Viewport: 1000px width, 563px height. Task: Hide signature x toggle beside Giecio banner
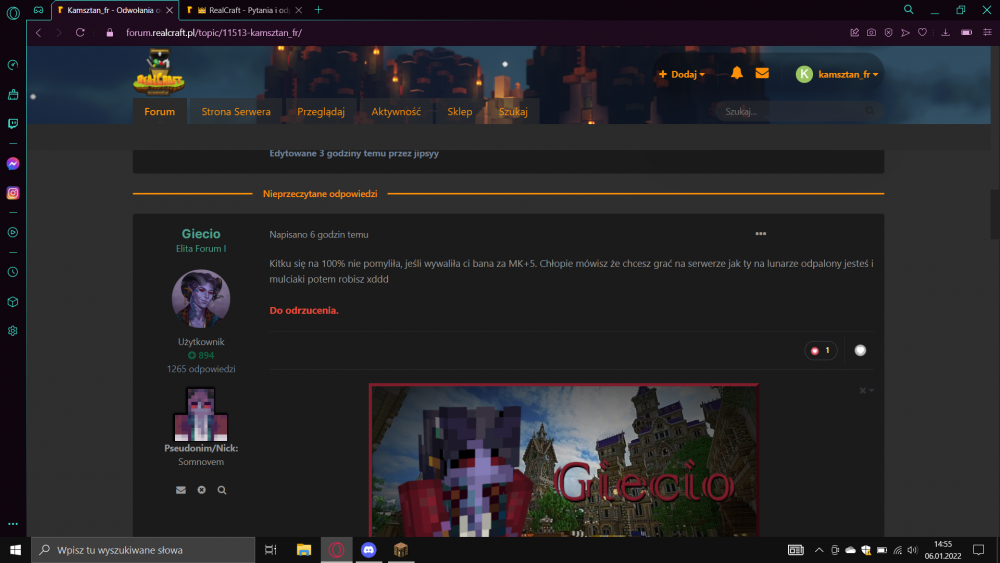865,390
